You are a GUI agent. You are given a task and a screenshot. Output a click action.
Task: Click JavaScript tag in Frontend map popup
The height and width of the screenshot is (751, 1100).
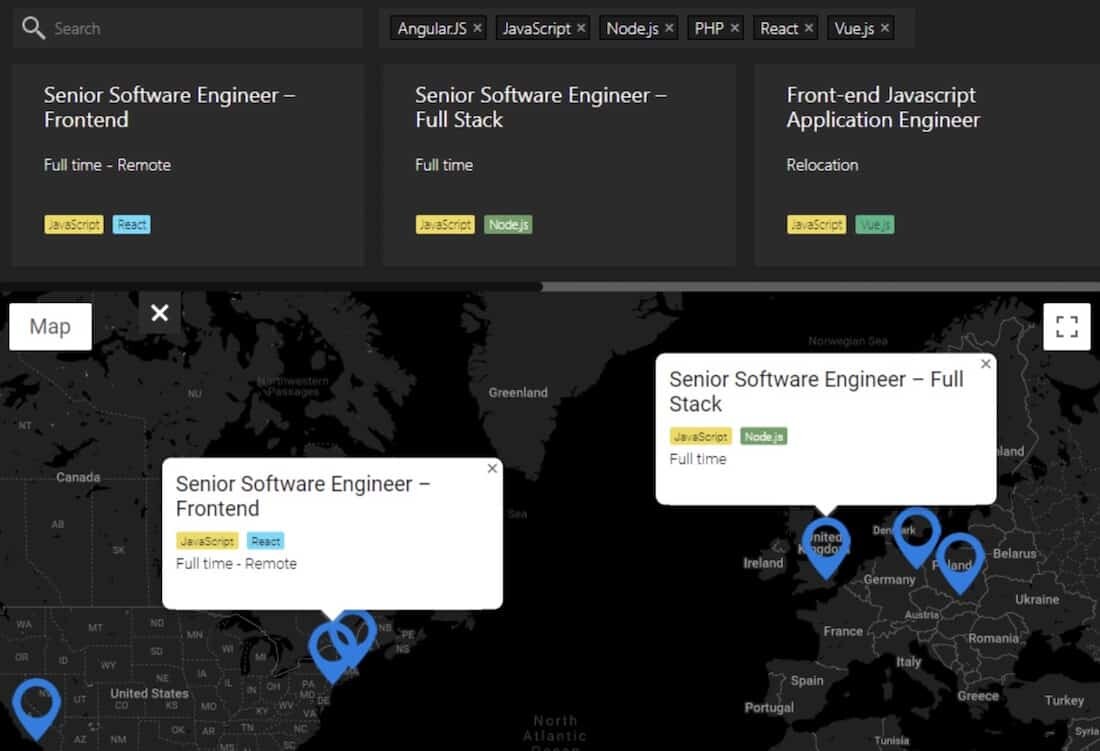pos(207,541)
